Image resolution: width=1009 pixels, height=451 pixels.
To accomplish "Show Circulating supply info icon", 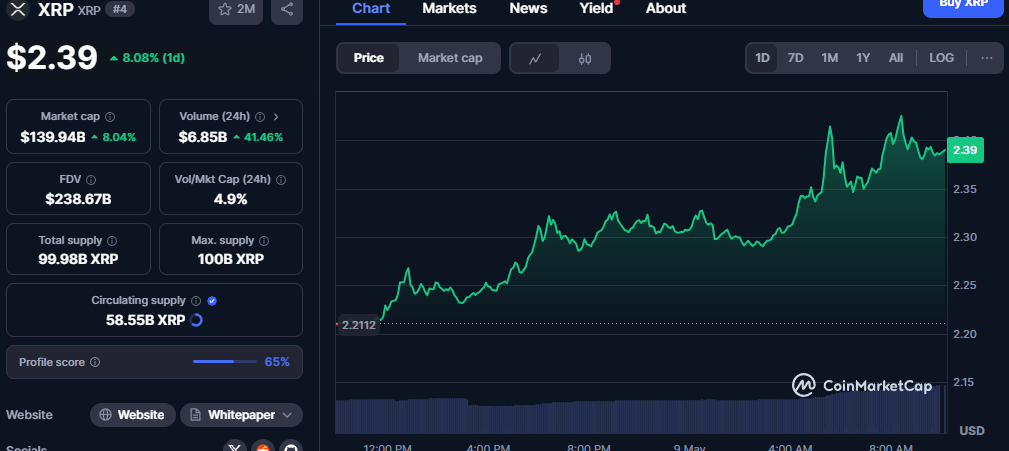I will (196, 300).
